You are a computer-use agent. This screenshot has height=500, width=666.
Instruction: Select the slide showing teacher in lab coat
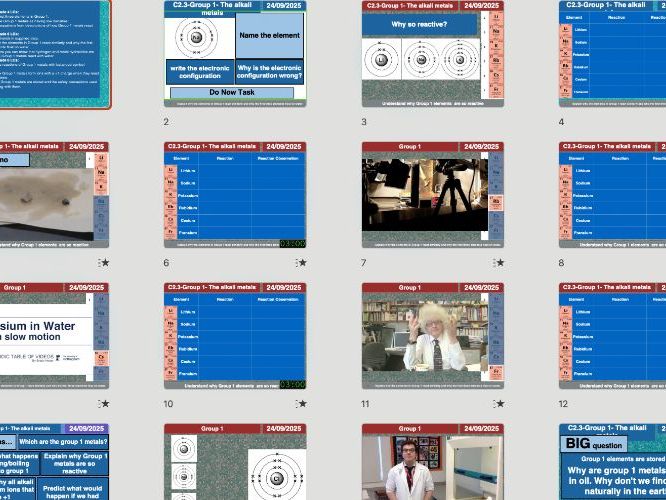(x=432, y=462)
